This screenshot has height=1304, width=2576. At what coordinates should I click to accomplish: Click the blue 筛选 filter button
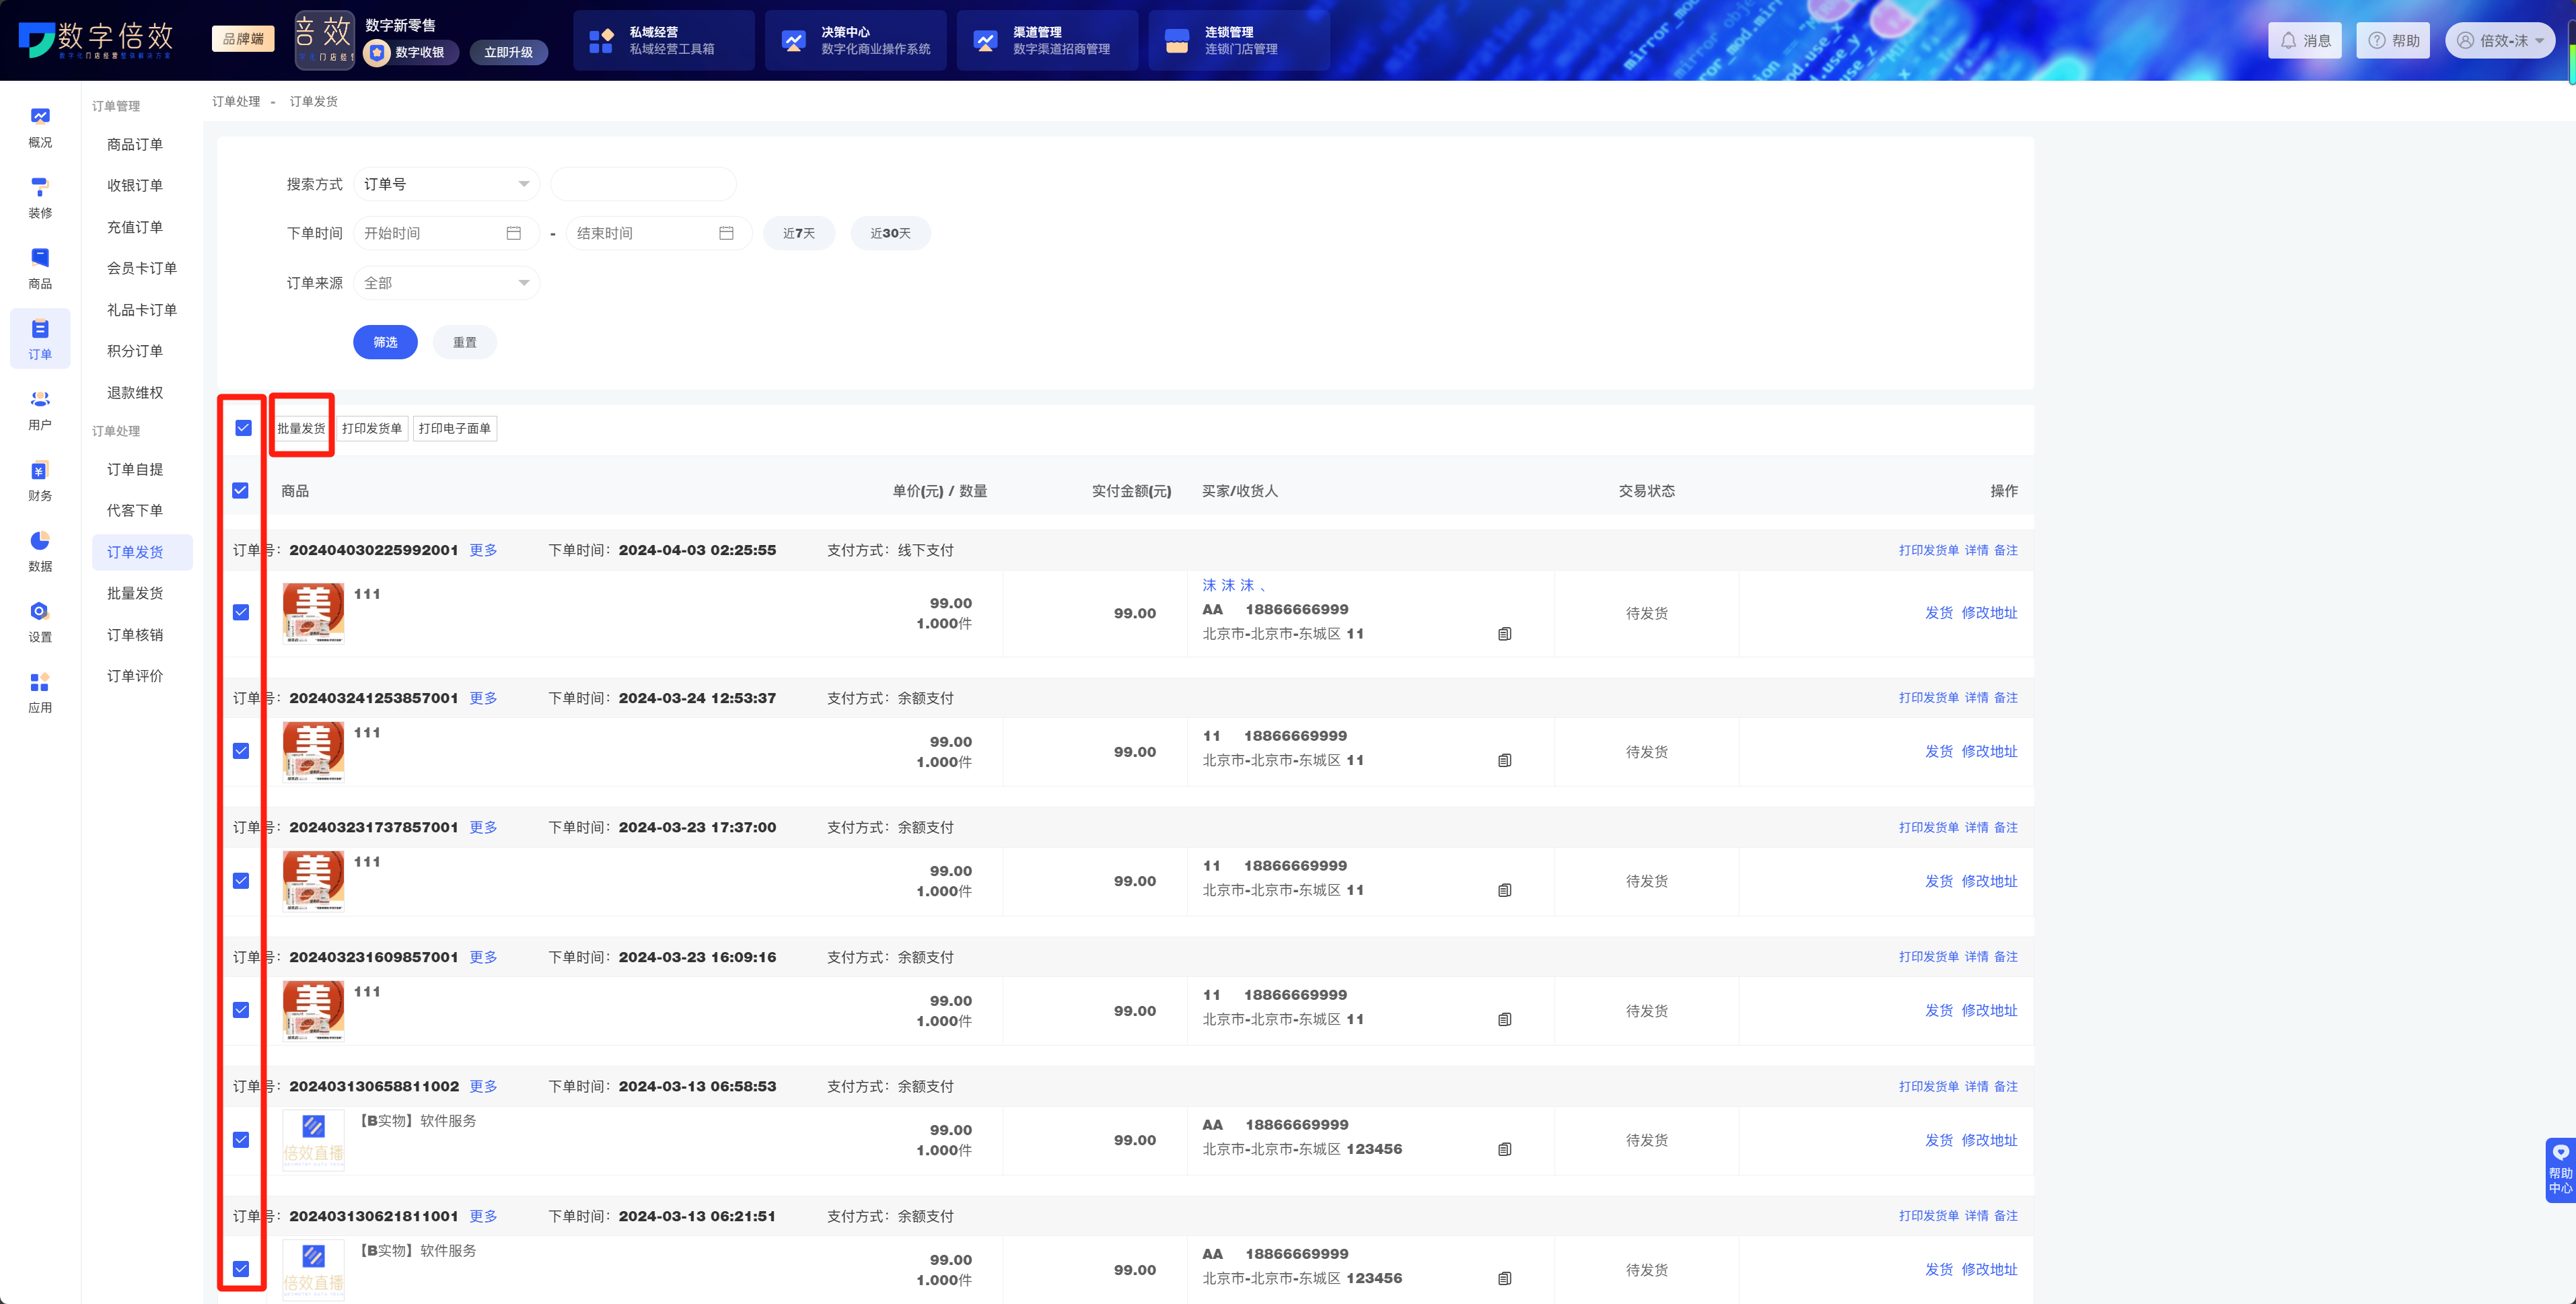pyautogui.click(x=385, y=342)
